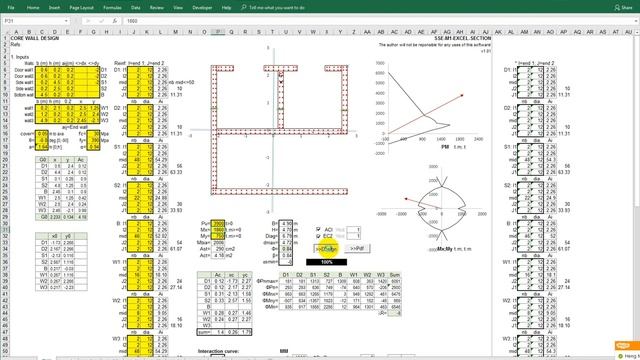Toggle the ACI checkbox
The width and height of the screenshot is (640, 360).
click(x=318, y=230)
